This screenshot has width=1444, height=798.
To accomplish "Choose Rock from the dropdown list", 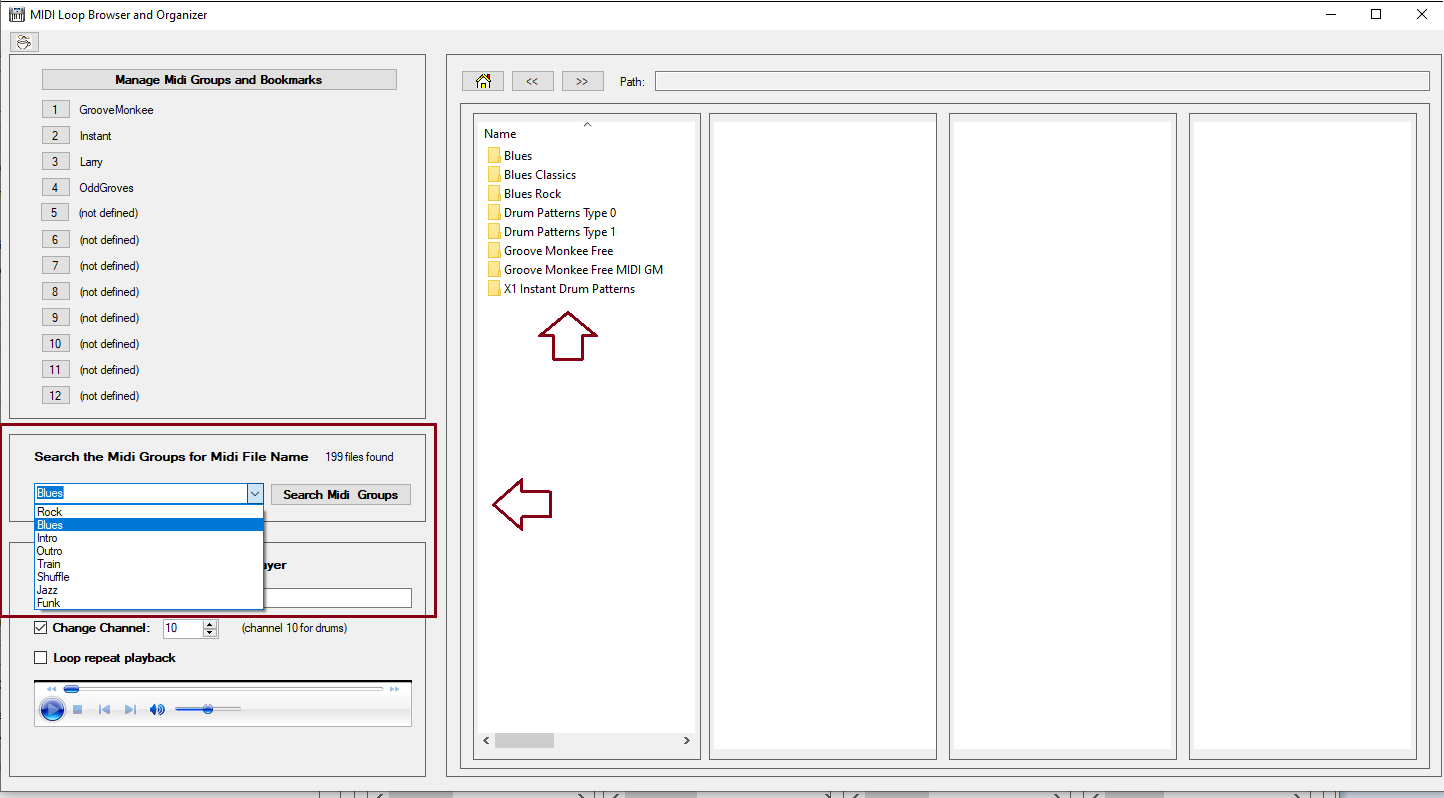I will [x=149, y=512].
